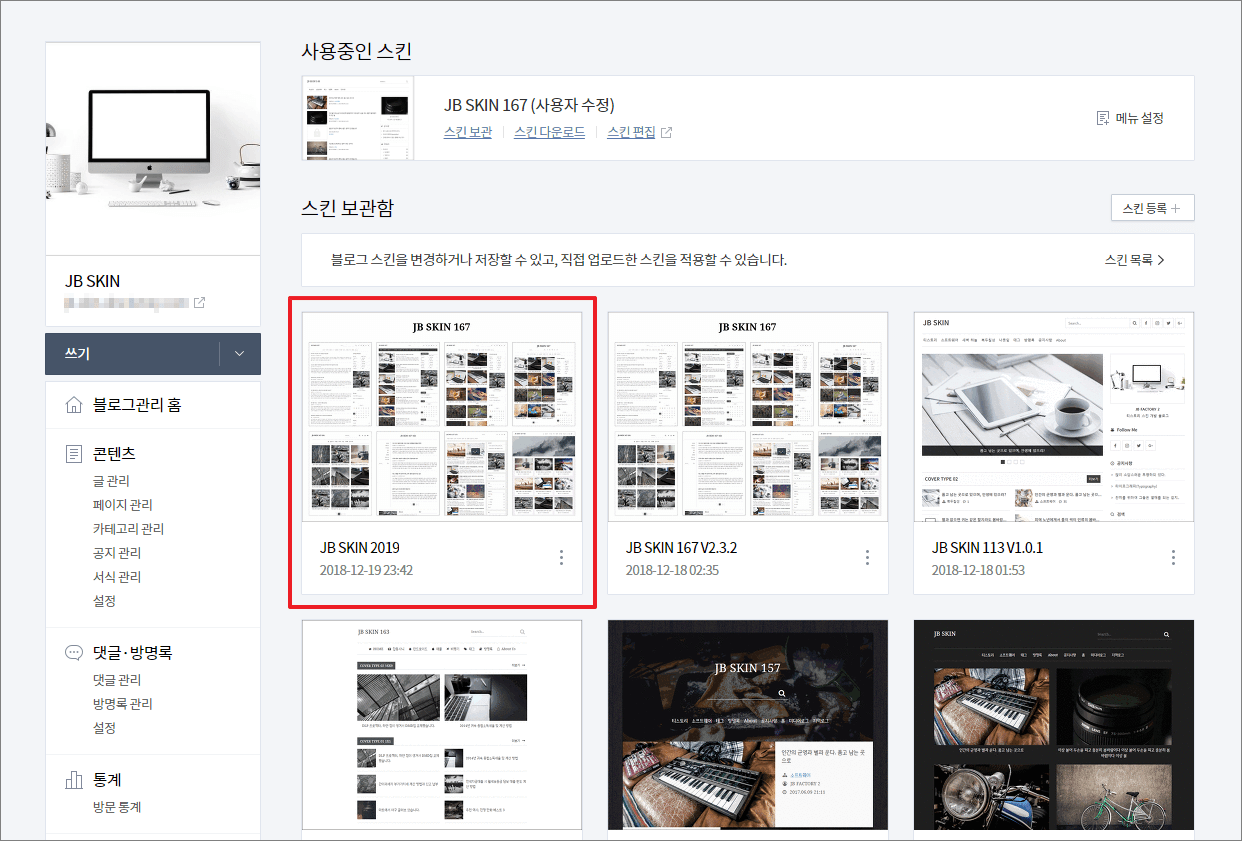Open 댓글 관리 menu item
The width and height of the screenshot is (1242, 841).
(x=116, y=680)
